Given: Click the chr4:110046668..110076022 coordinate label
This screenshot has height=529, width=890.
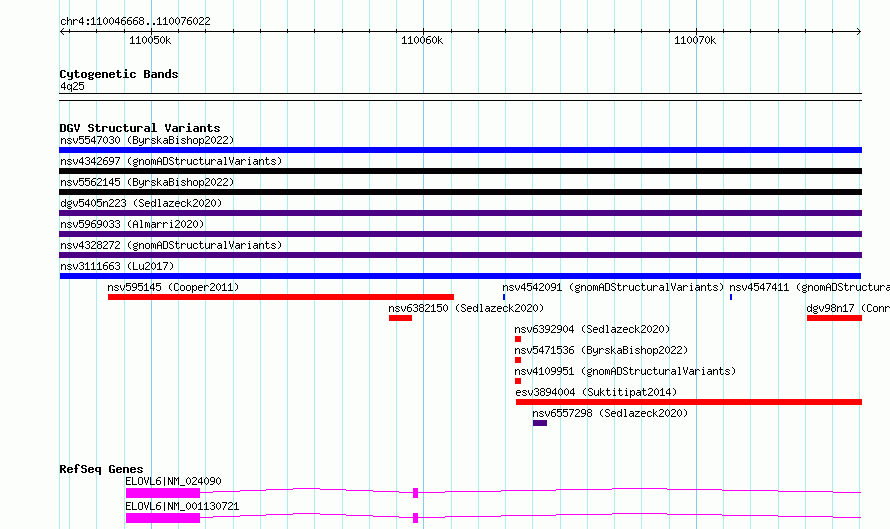Looking at the screenshot, I should pyautogui.click(x=135, y=22).
